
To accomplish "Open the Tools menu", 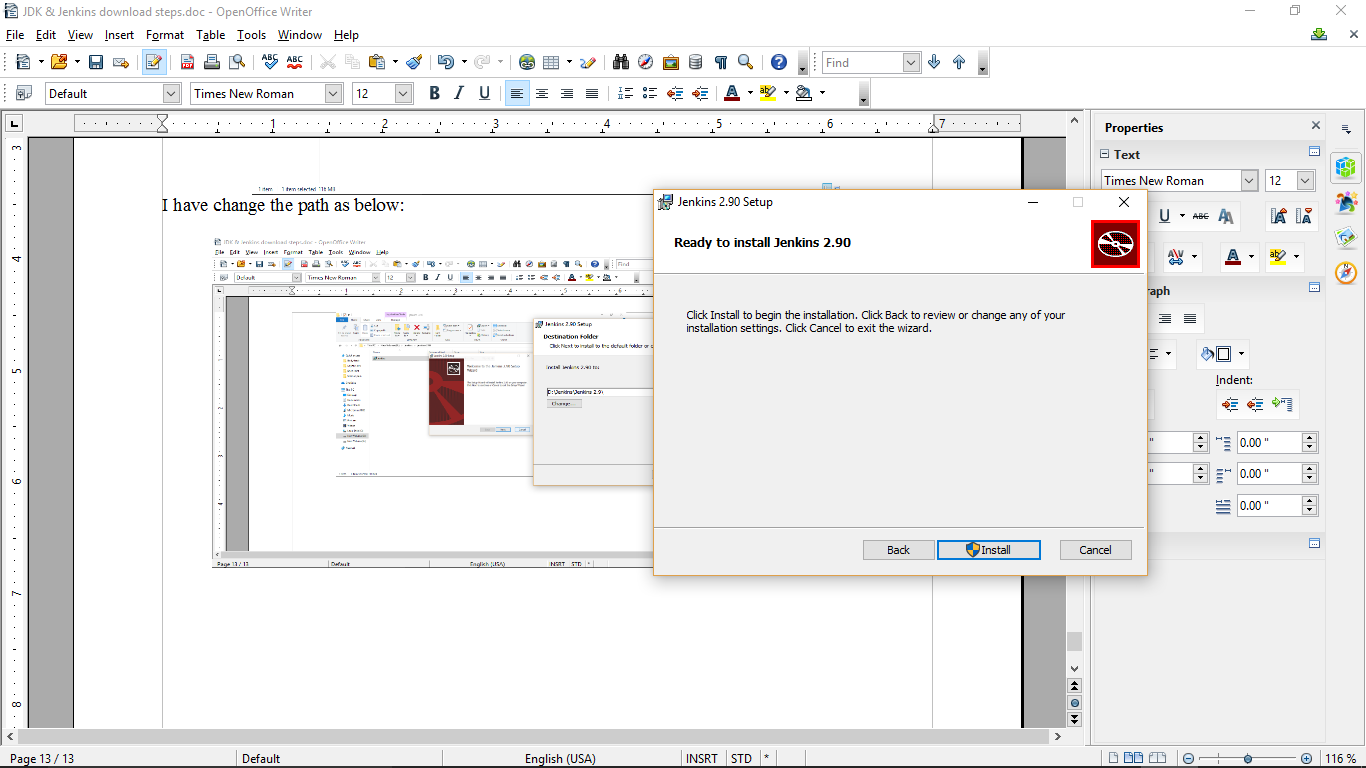I will [251, 34].
